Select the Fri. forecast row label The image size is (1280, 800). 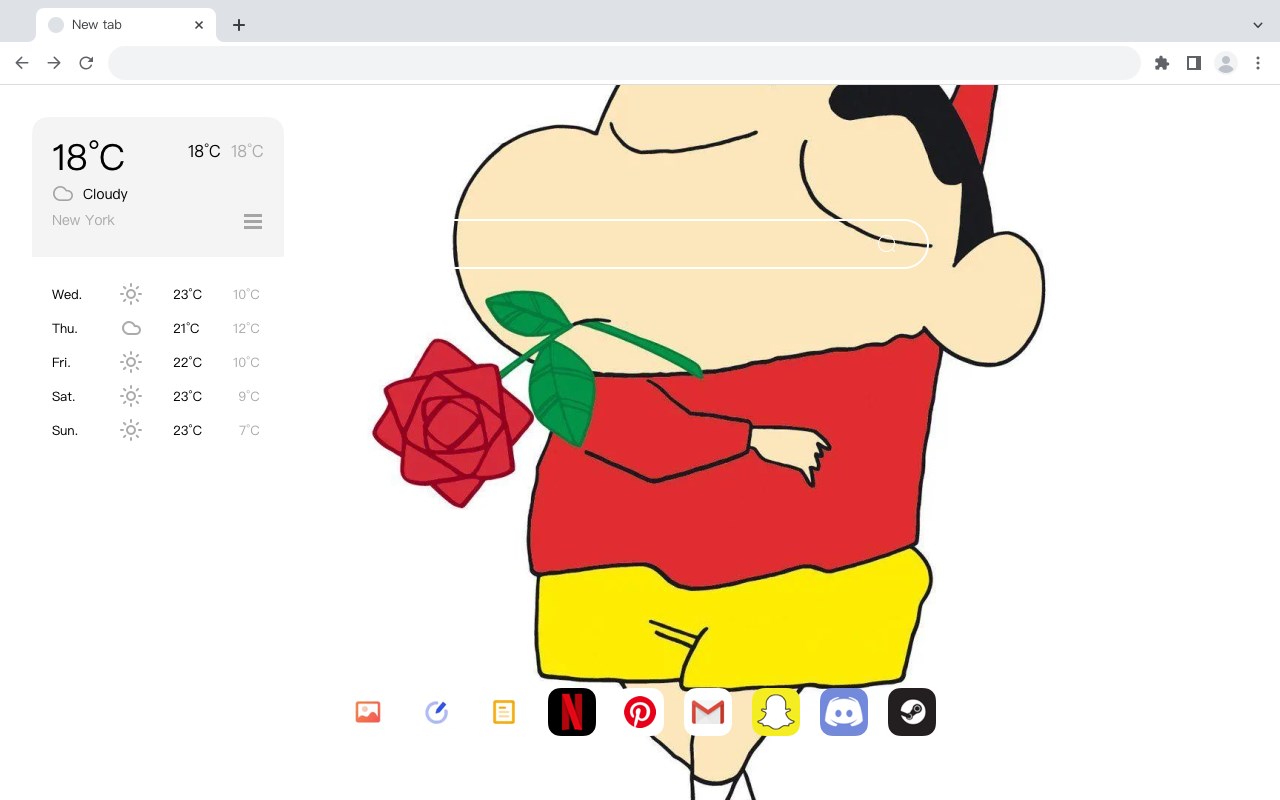[61, 362]
